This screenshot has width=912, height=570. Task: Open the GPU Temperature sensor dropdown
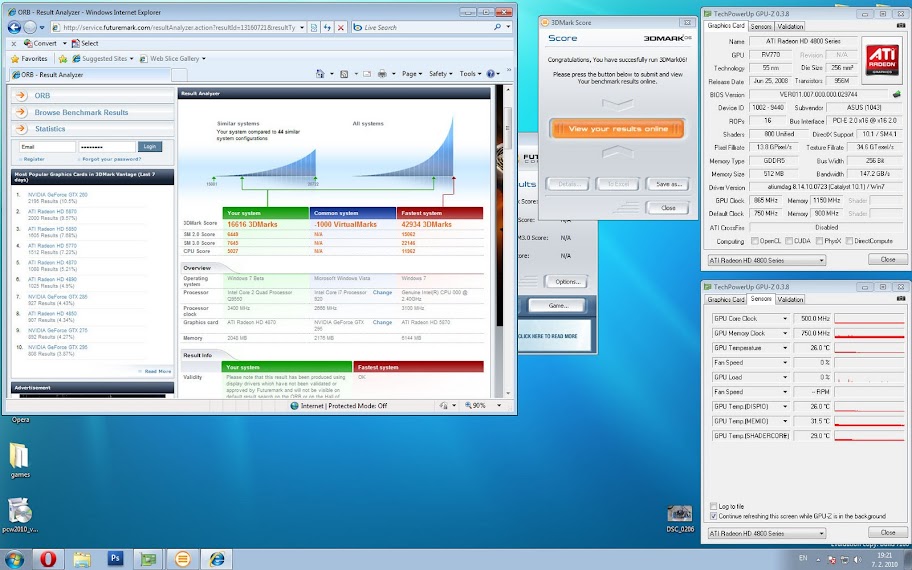(x=785, y=348)
